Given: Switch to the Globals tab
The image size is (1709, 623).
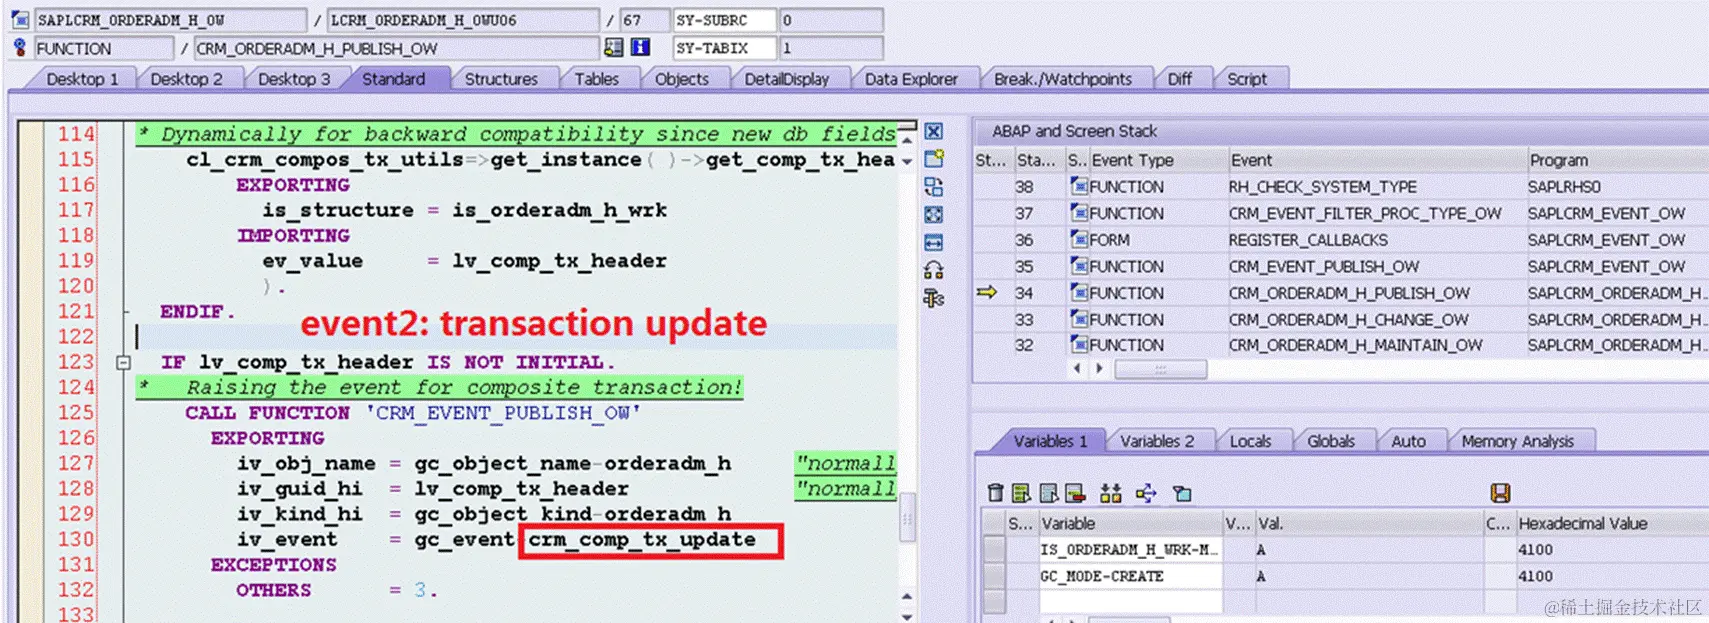Looking at the screenshot, I should pyautogui.click(x=1330, y=441).
